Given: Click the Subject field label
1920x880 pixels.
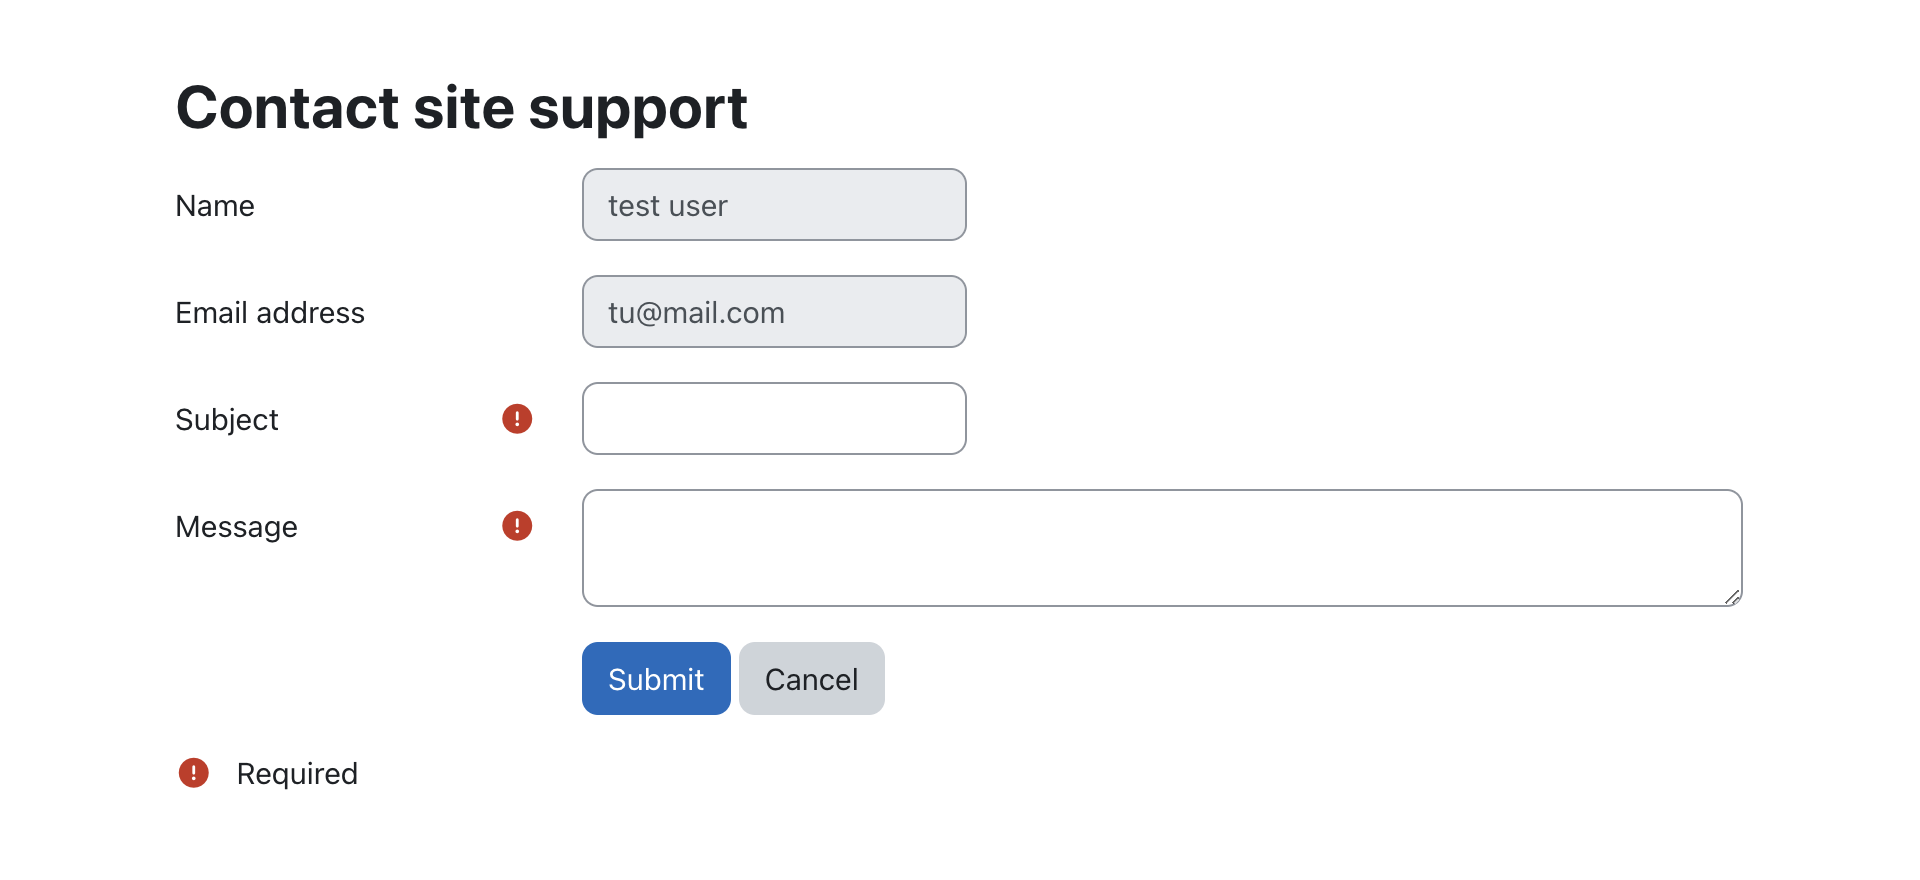Looking at the screenshot, I should [x=227, y=420].
